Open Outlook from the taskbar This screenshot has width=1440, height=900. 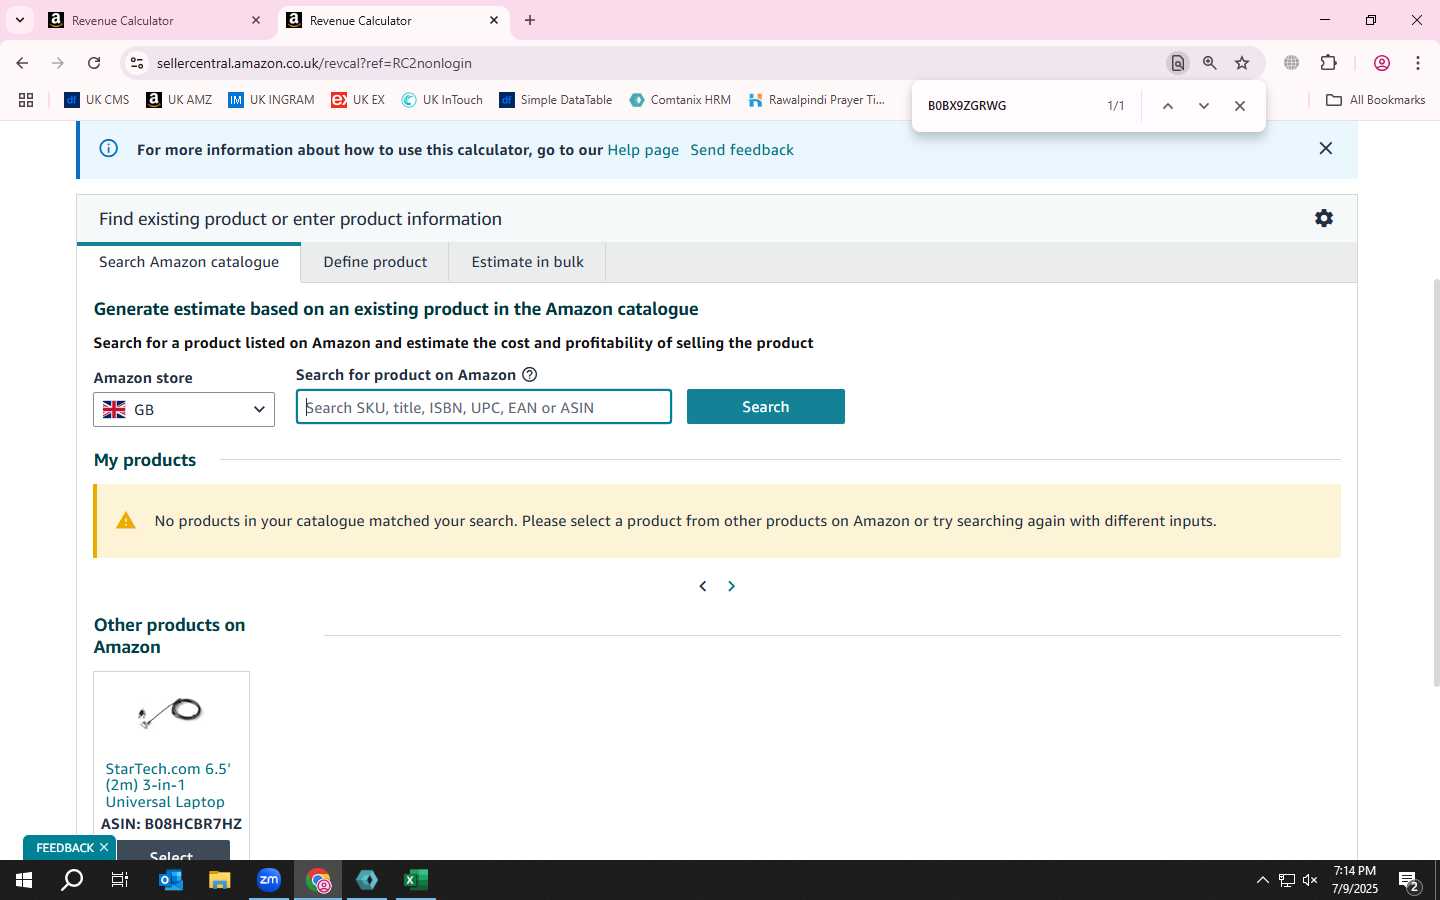tap(171, 880)
